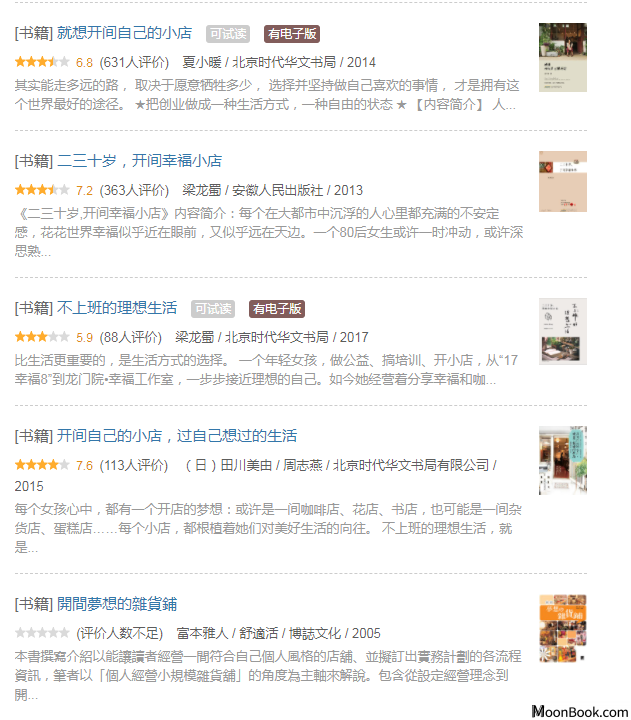Open cover thumbnail of 田川美由 book

tap(563, 461)
